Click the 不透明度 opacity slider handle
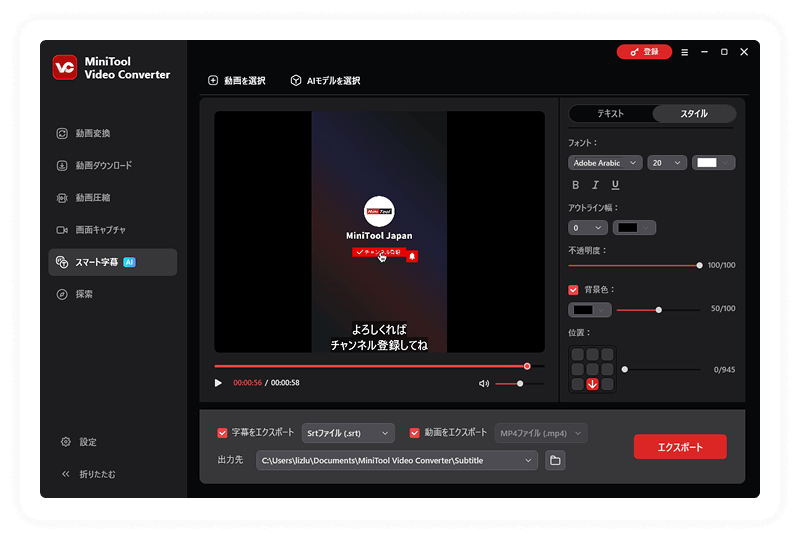 pos(699,265)
